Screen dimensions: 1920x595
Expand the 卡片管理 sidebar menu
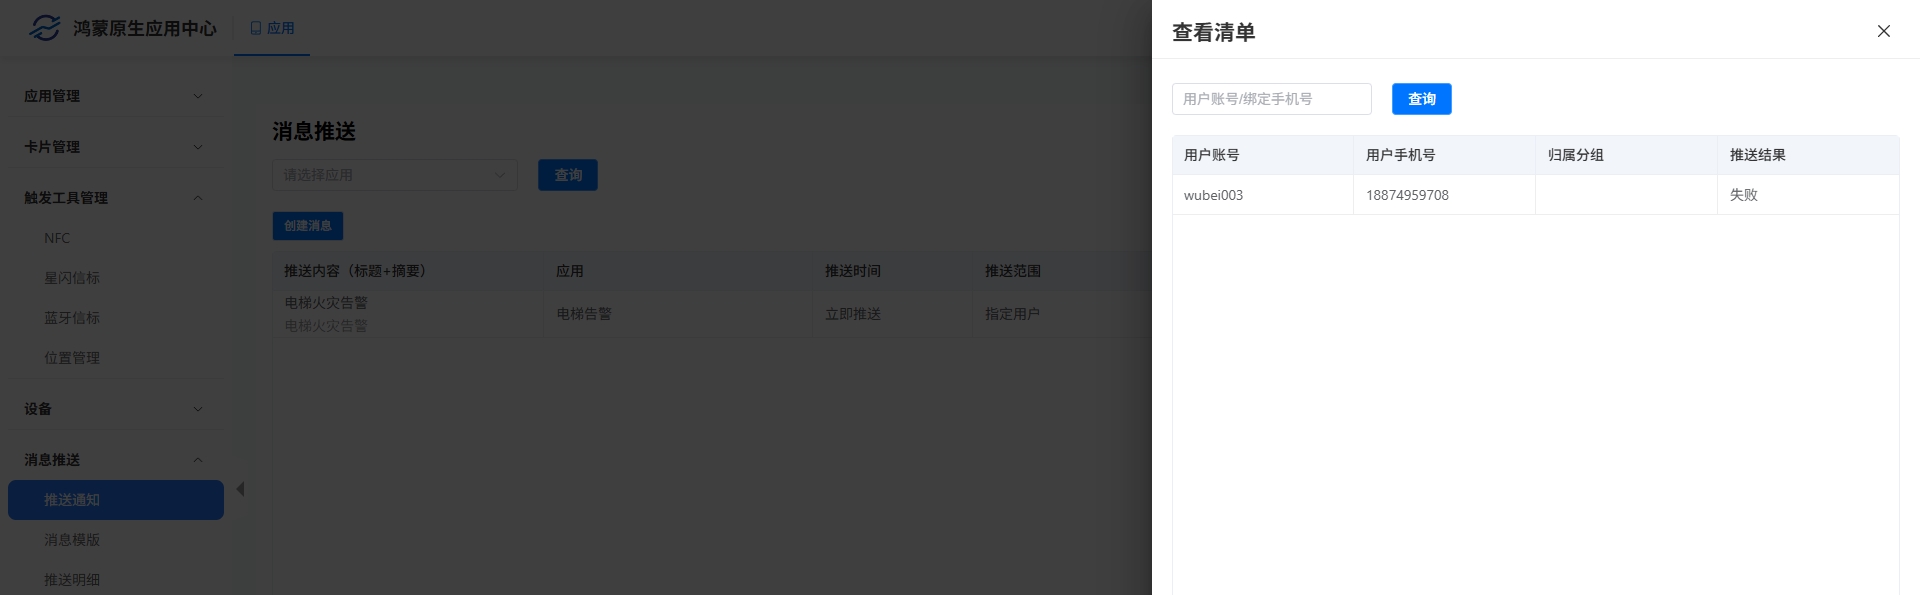115,147
